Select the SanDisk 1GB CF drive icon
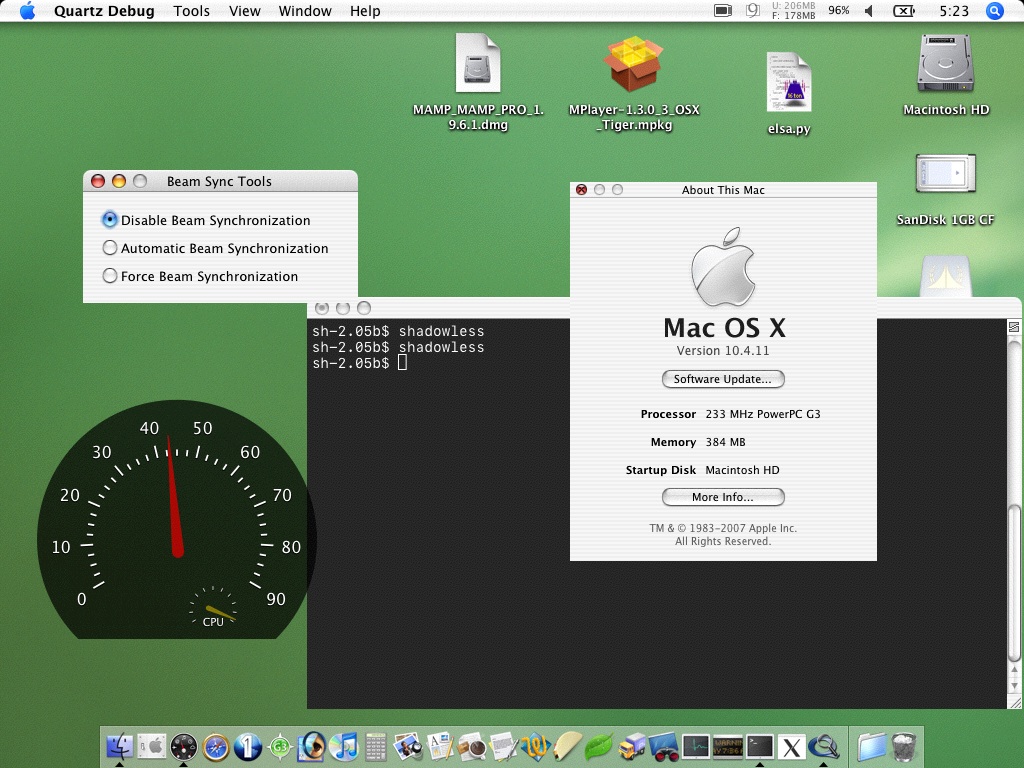1024x768 pixels. (945, 175)
